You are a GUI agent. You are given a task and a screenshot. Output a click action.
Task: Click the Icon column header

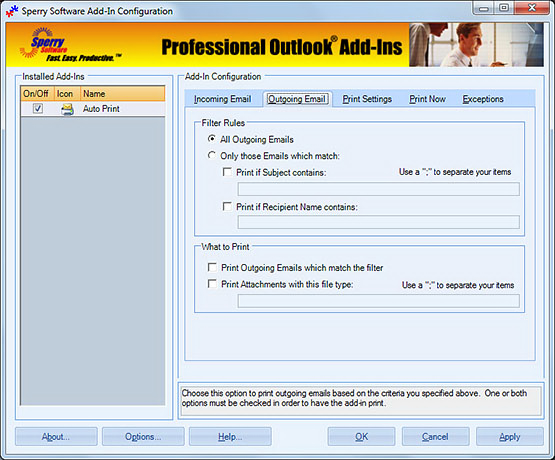[67, 94]
